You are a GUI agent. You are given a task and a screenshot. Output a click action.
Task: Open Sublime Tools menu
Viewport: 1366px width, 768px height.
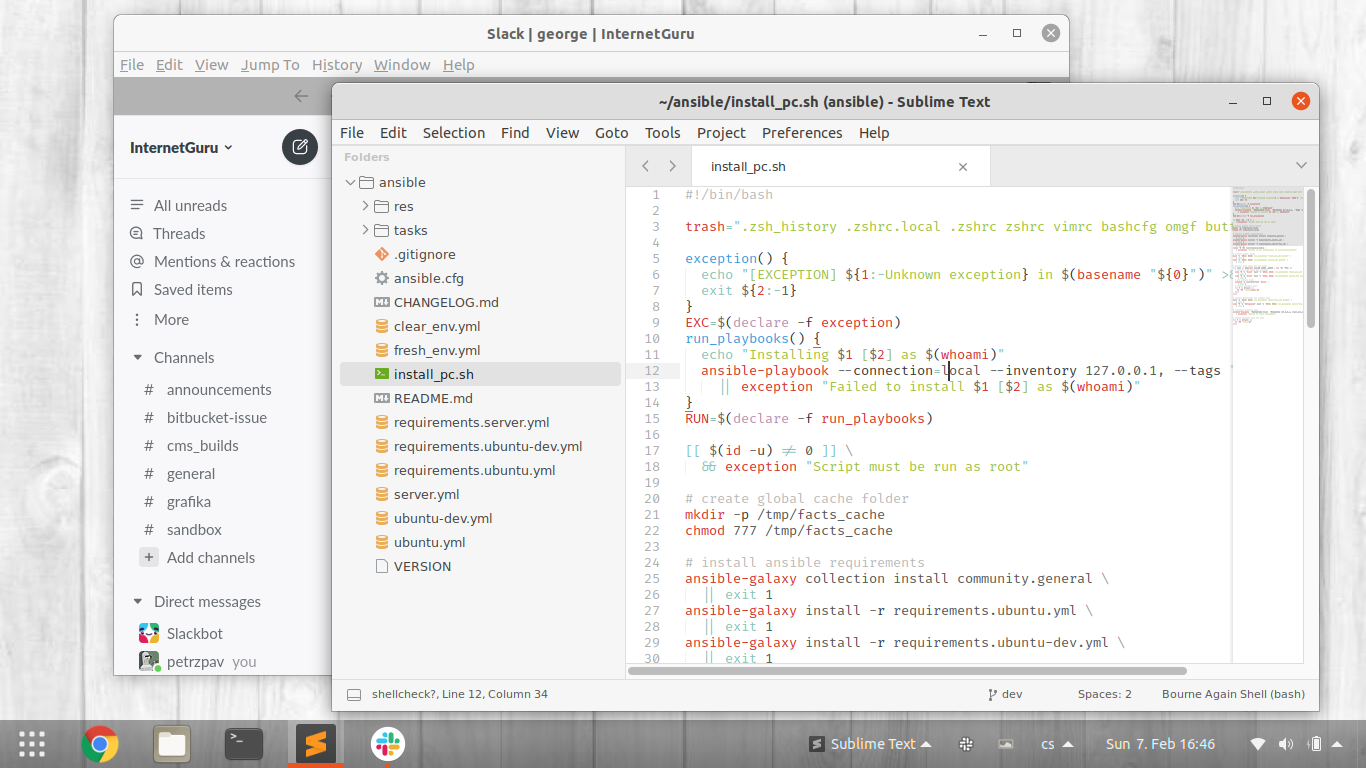(x=662, y=133)
